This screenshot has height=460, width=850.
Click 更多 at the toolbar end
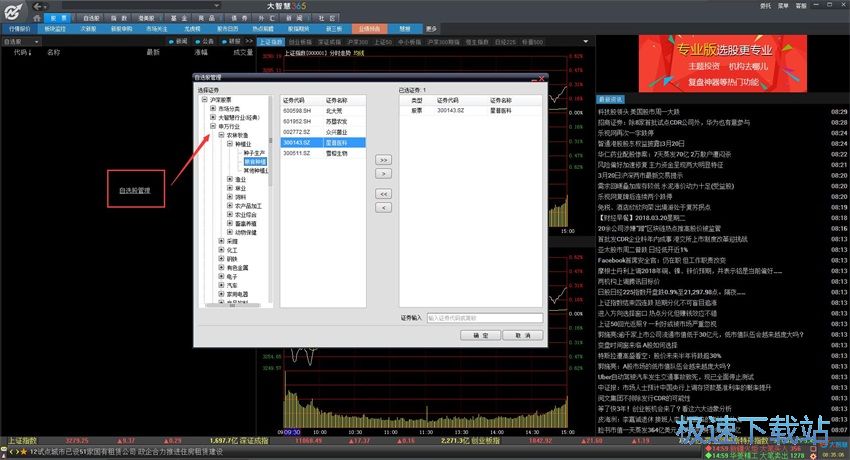pyautogui.click(x=431, y=29)
